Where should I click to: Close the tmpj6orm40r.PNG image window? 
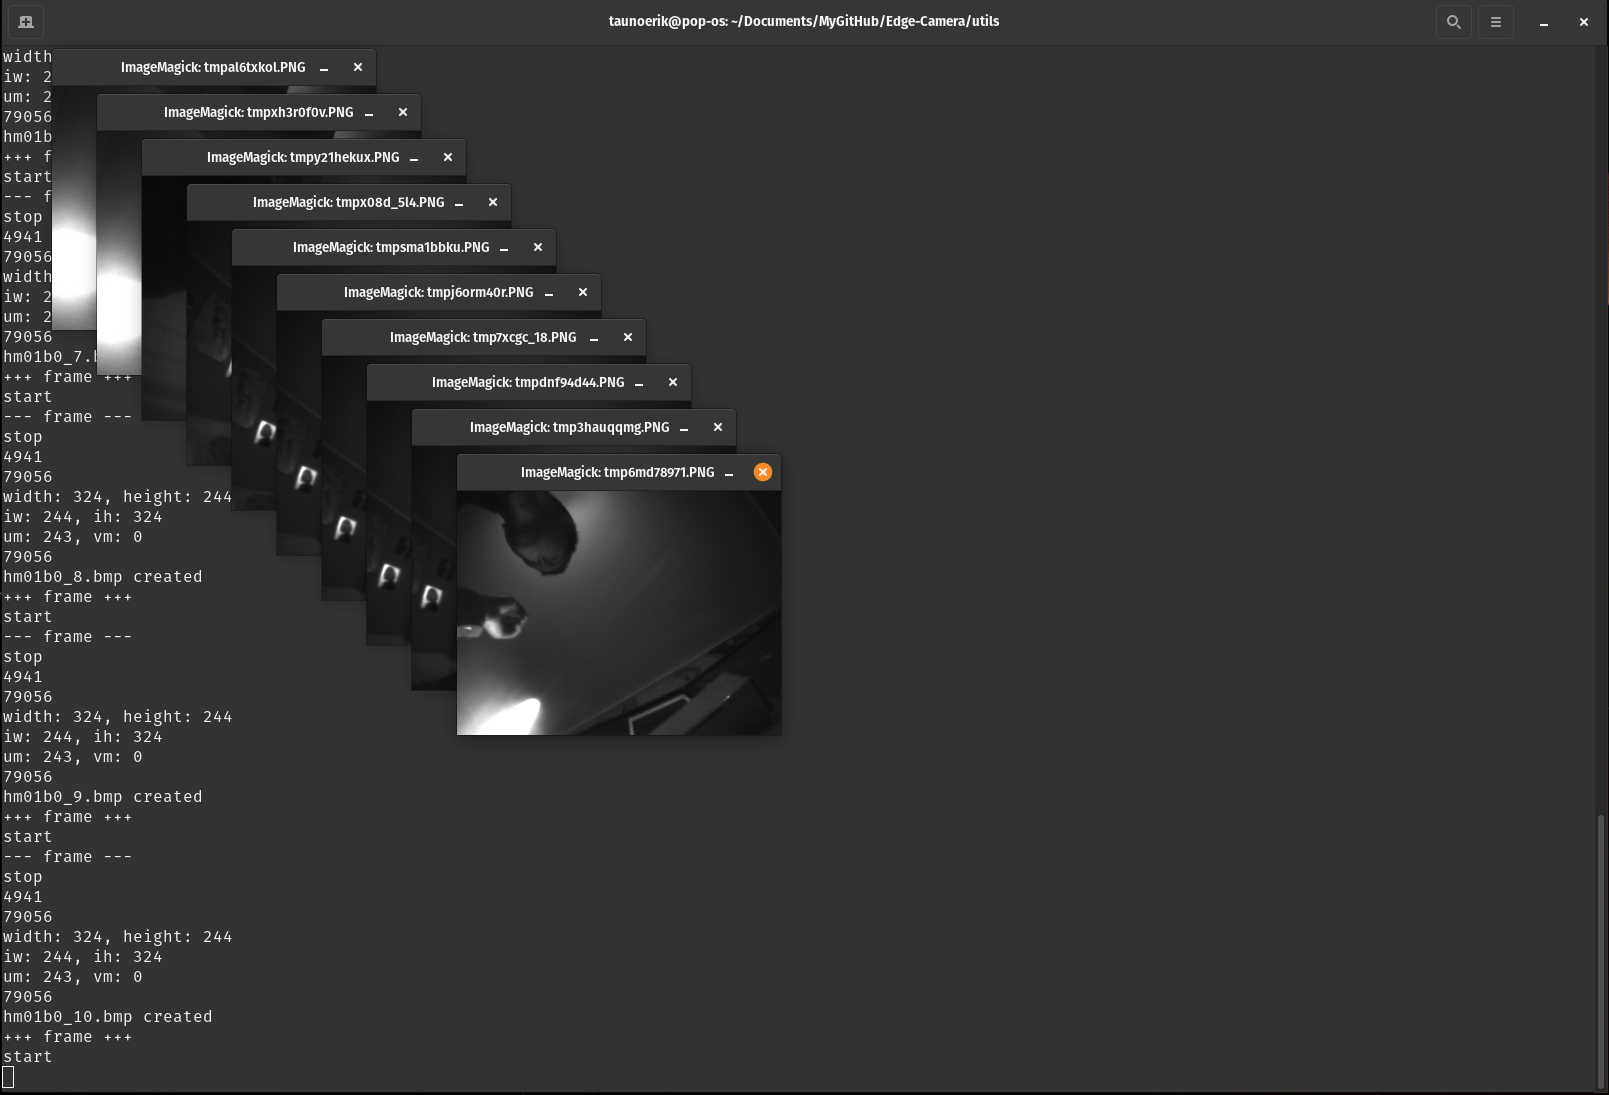[x=582, y=292]
